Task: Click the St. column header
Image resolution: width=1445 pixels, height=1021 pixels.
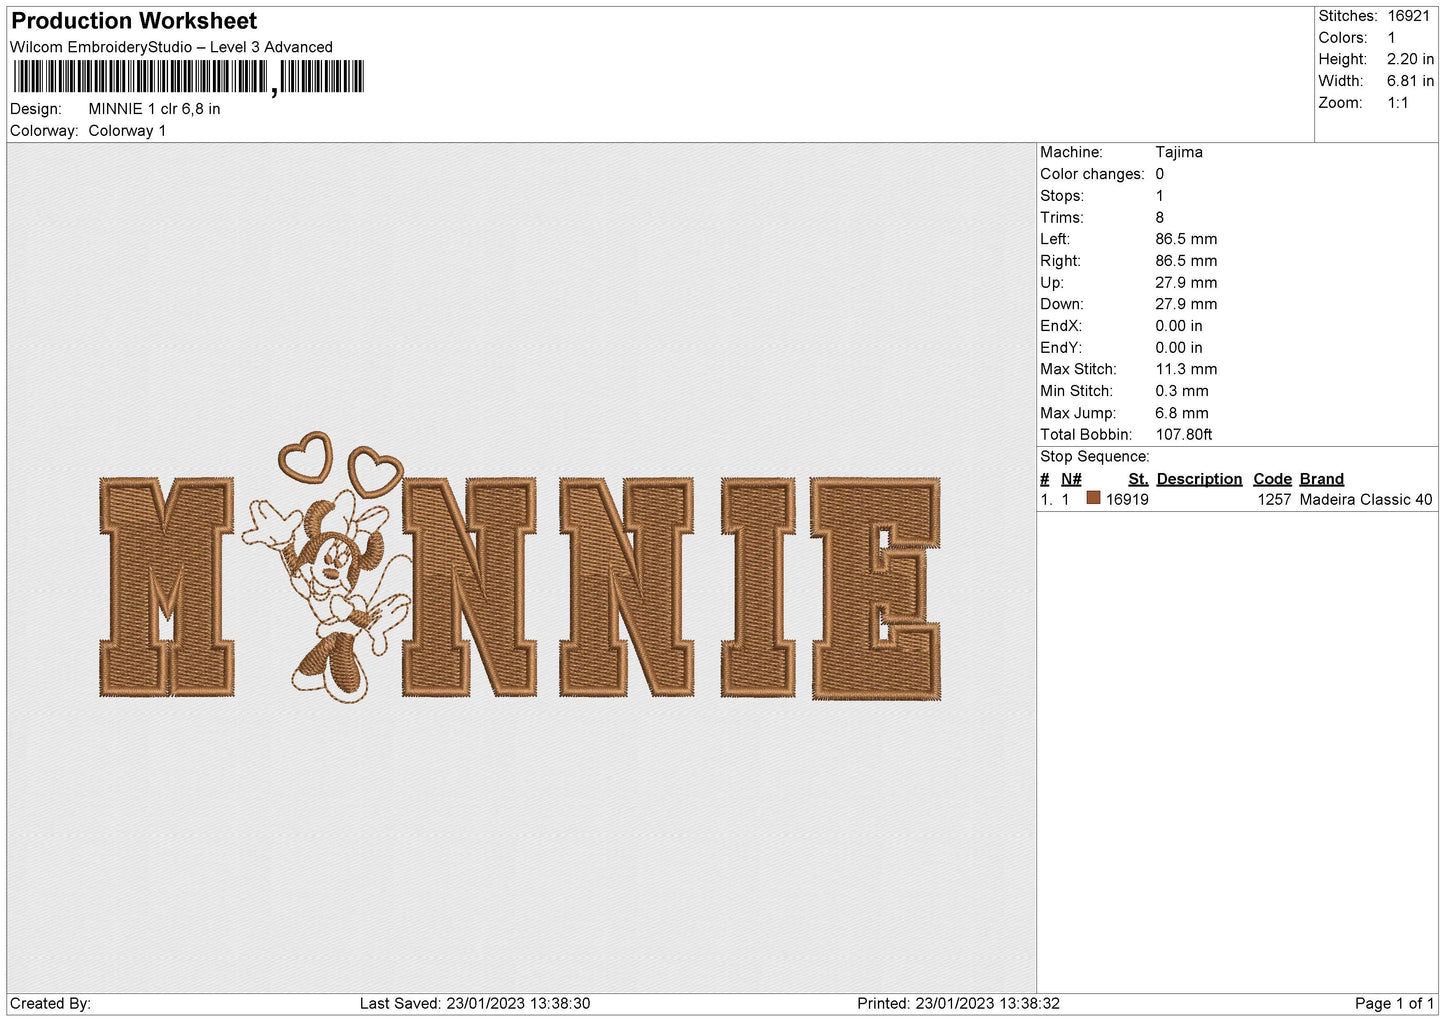Action: tap(1137, 479)
